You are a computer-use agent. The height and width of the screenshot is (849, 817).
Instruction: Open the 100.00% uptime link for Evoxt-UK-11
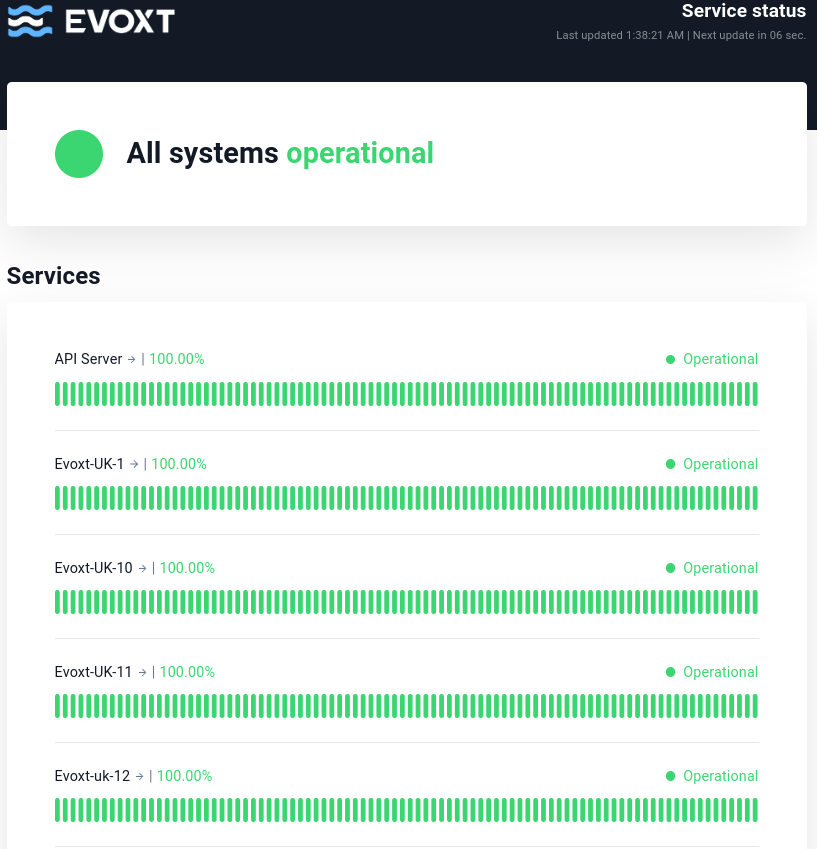(187, 672)
